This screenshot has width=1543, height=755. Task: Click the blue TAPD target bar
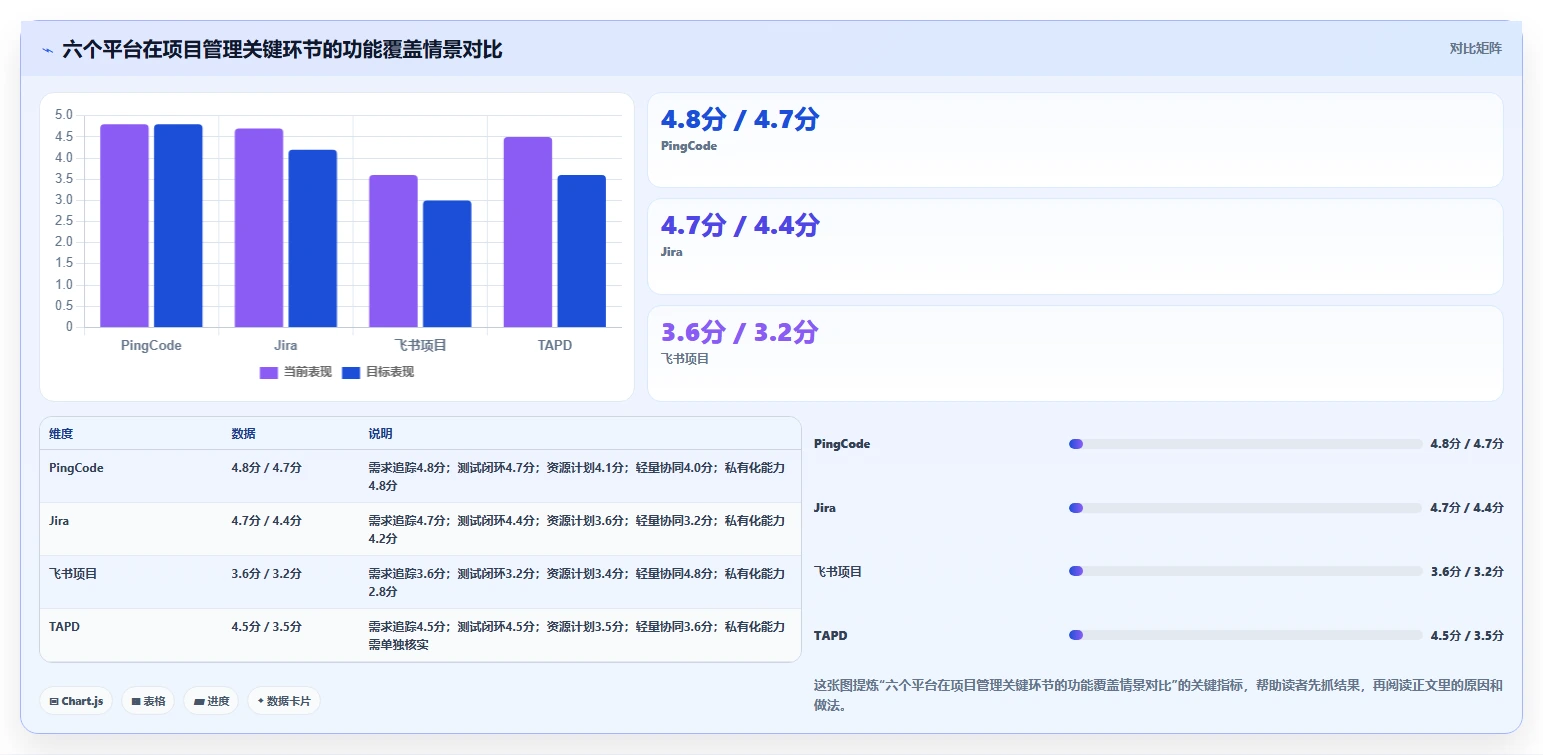[582, 251]
